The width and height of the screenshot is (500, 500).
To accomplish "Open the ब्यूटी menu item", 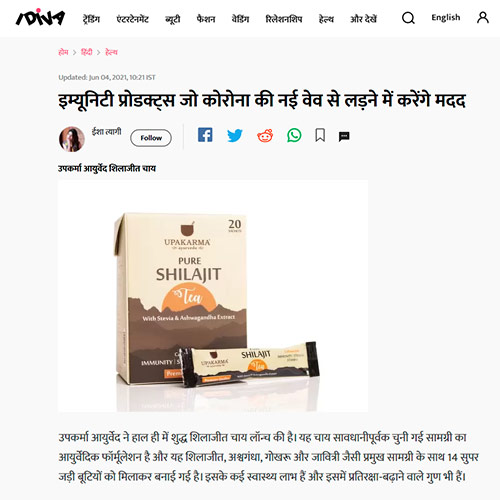I will pyautogui.click(x=173, y=19).
